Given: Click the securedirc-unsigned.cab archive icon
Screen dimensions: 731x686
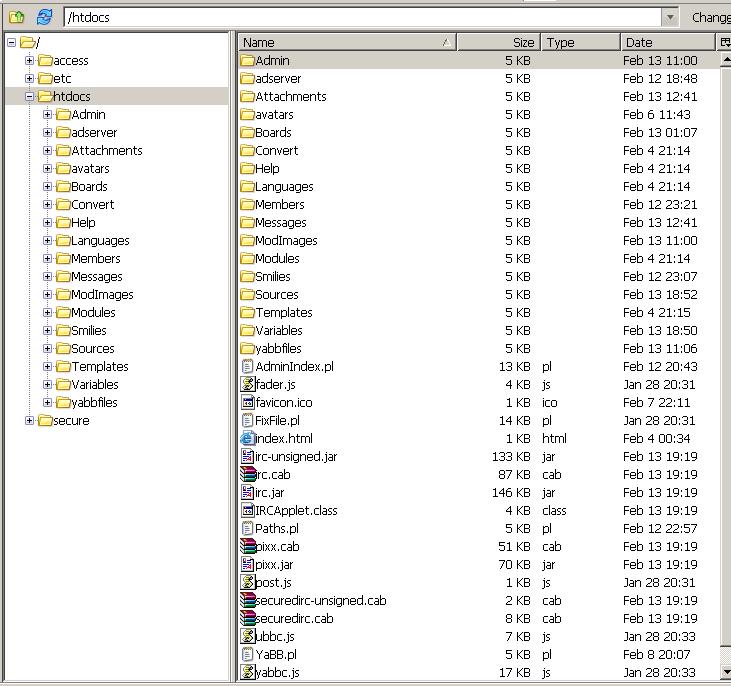Looking at the screenshot, I should 248,601.
